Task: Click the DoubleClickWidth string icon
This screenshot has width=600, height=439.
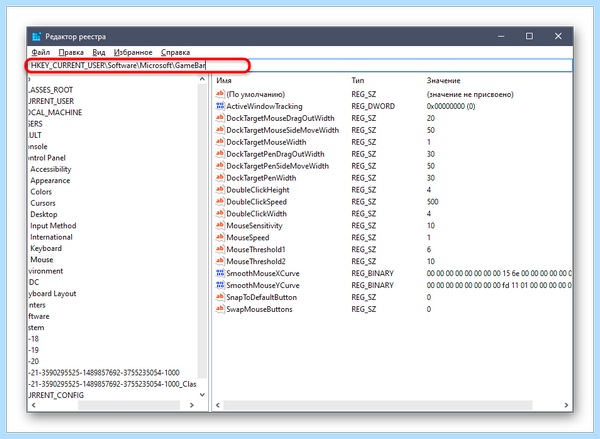Action: [220, 213]
